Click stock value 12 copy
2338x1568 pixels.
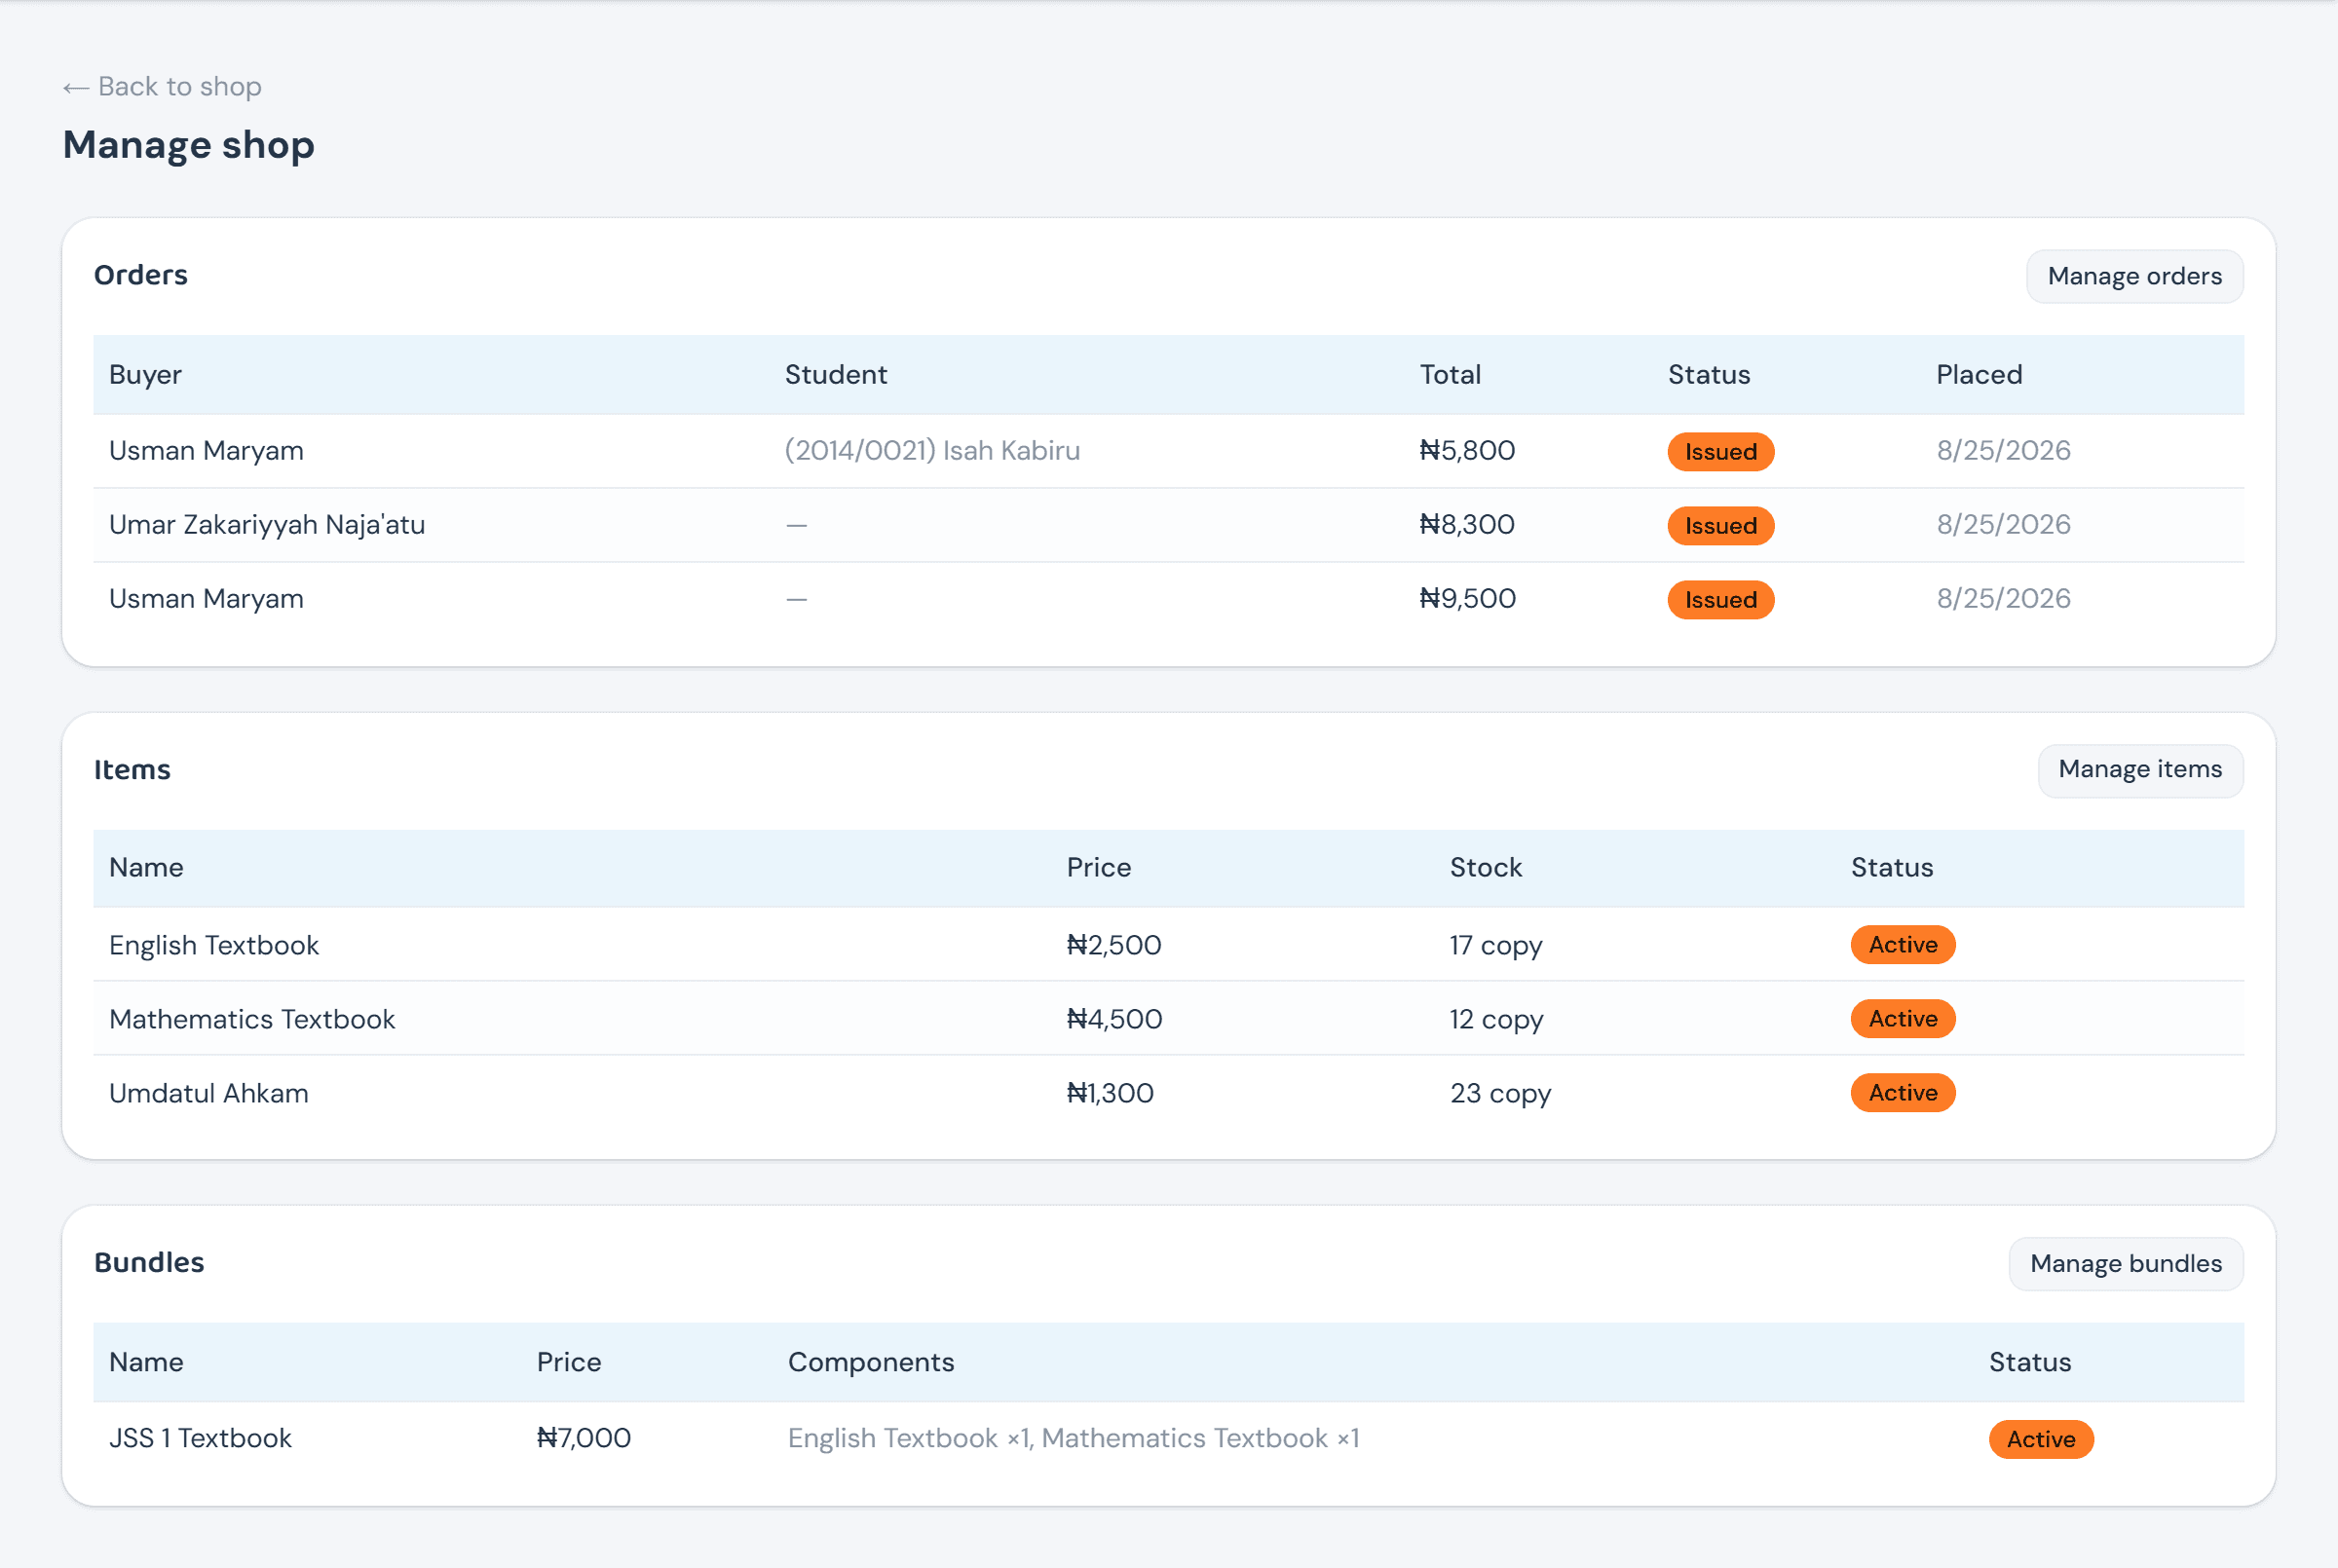click(x=1496, y=1019)
